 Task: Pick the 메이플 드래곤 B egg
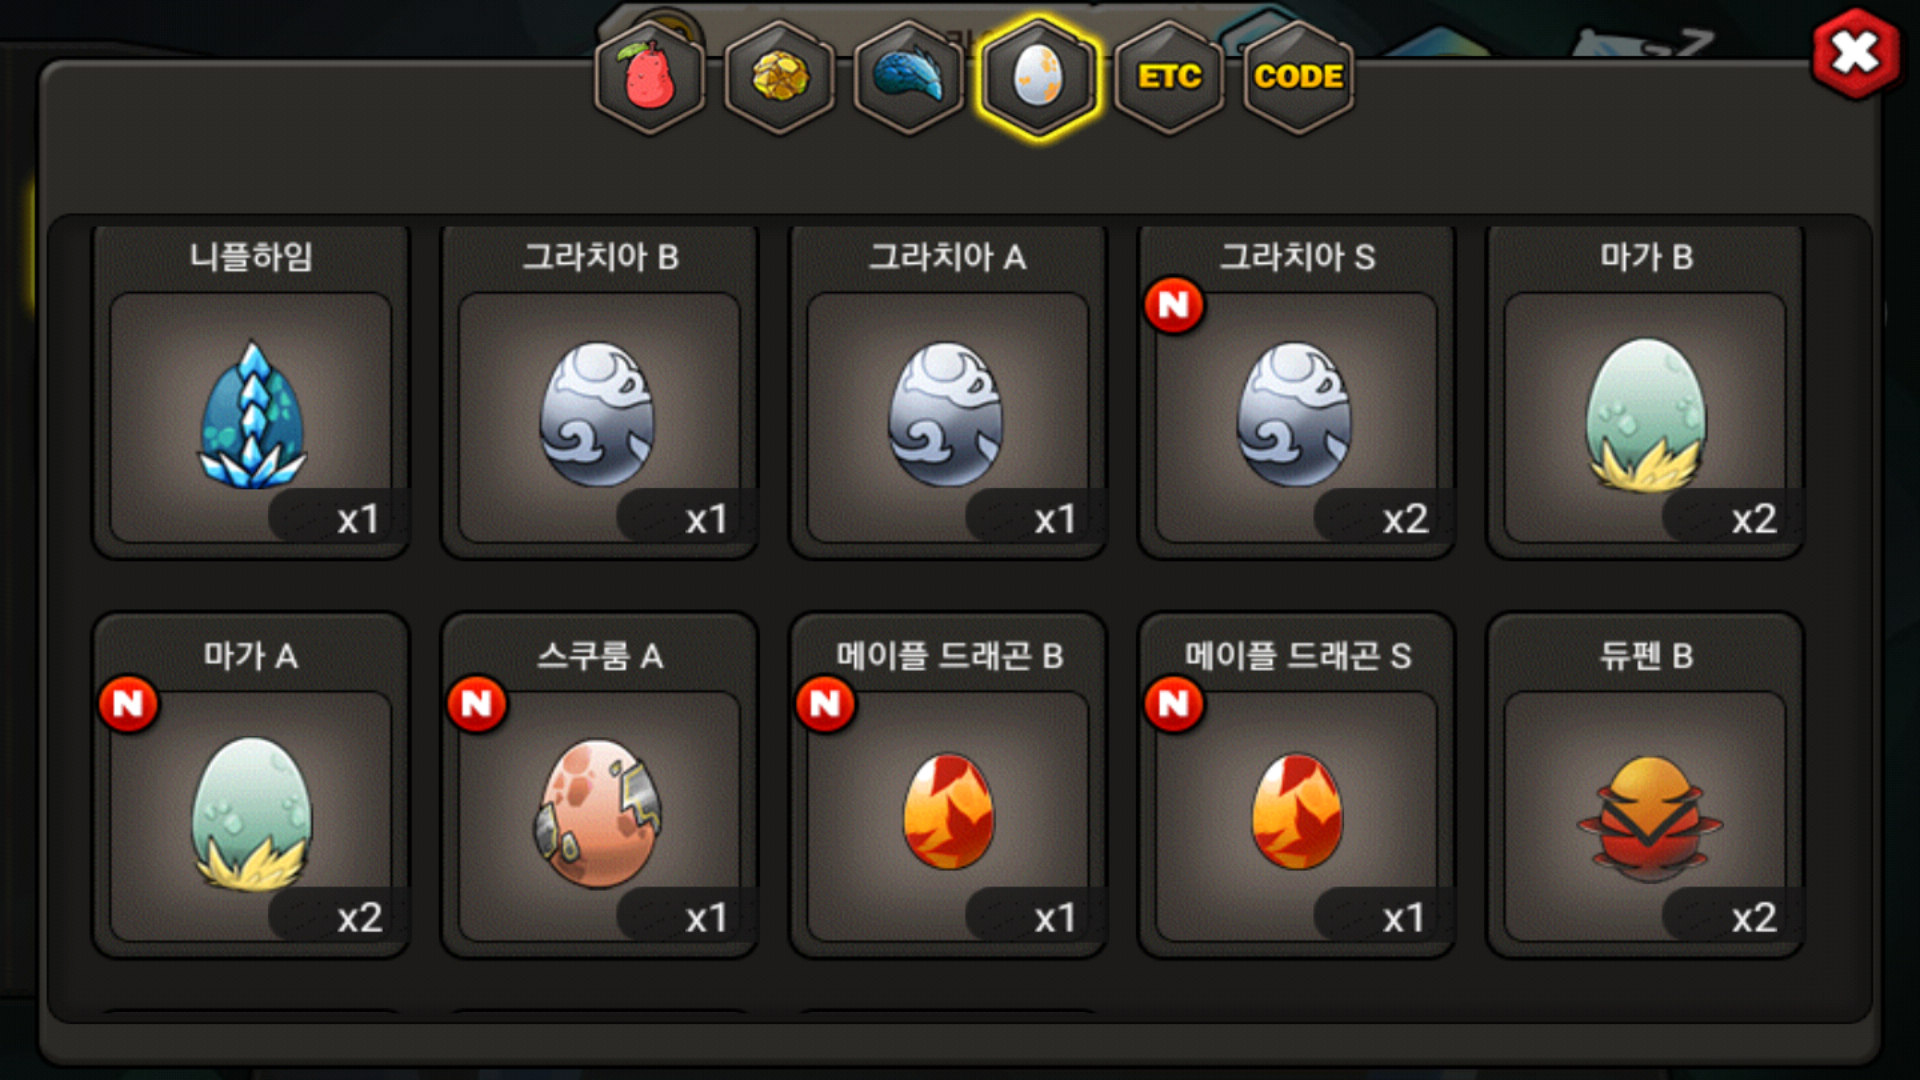pyautogui.click(x=948, y=785)
